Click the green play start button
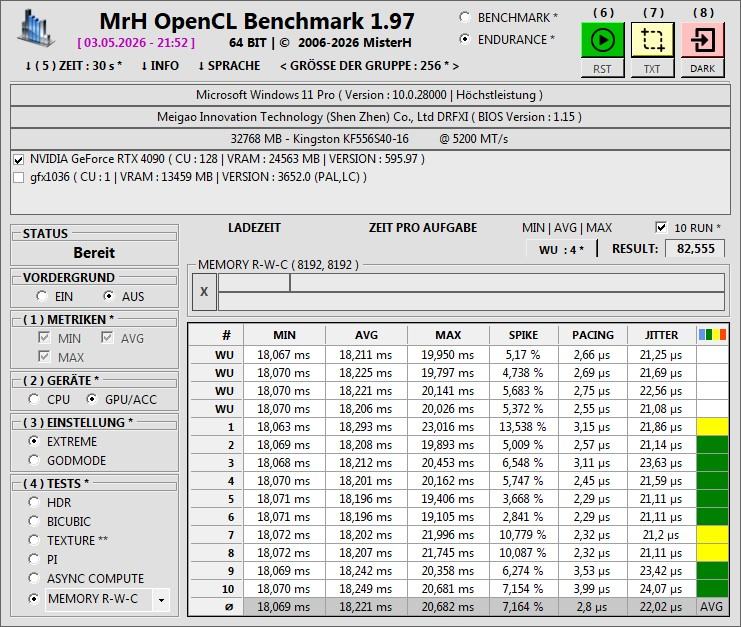 click(603, 40)
